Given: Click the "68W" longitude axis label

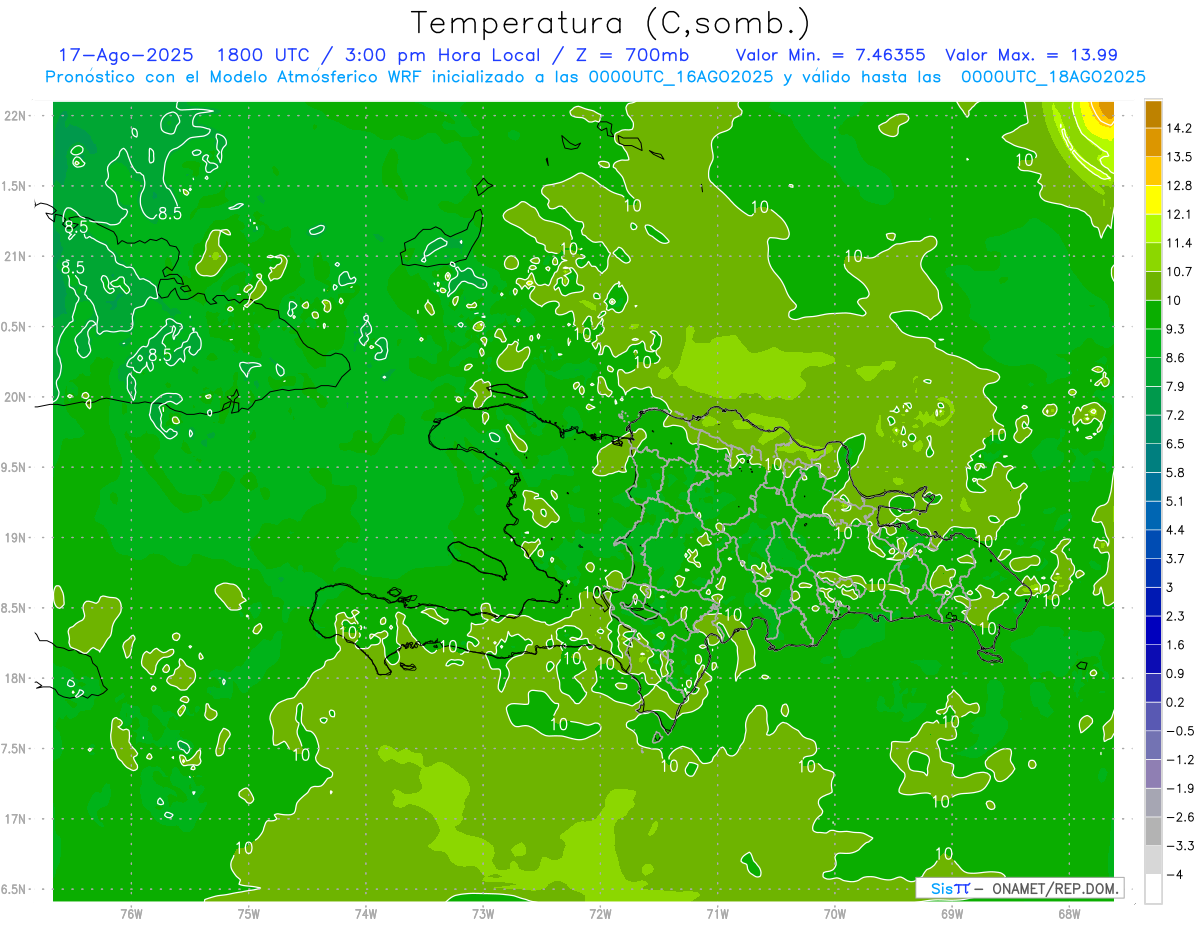Looking at the screenshot, I should [1069, 913].
